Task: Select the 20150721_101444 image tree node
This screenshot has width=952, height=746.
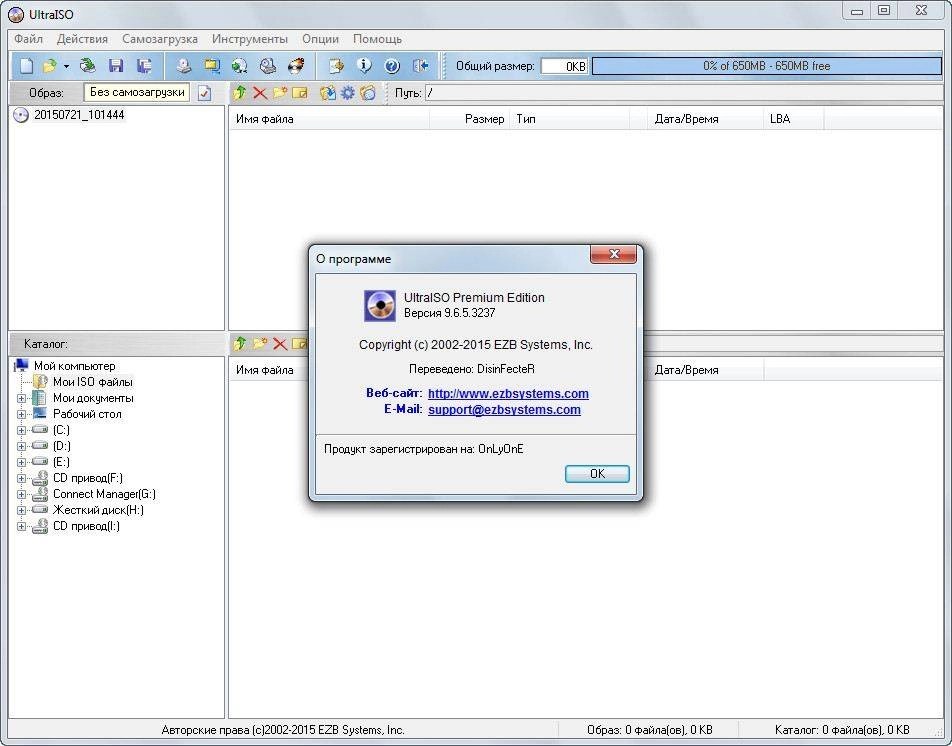Action: tap(79, 115)
